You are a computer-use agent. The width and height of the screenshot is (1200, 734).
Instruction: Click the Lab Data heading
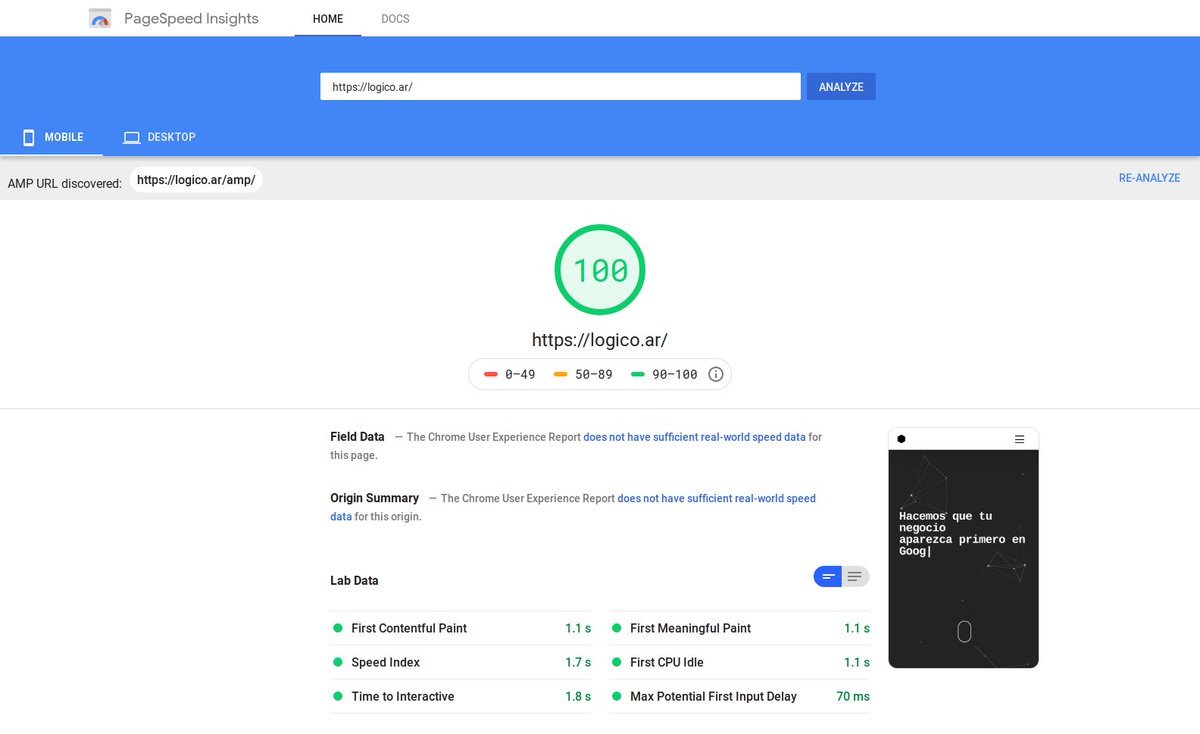tap(354, 580)
